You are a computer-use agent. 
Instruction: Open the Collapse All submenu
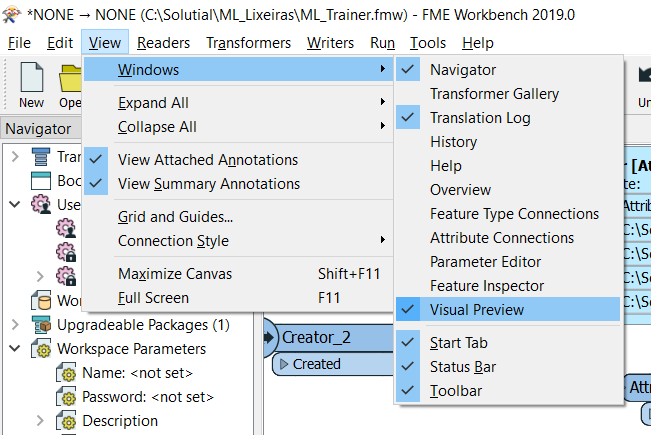(238, 127)
